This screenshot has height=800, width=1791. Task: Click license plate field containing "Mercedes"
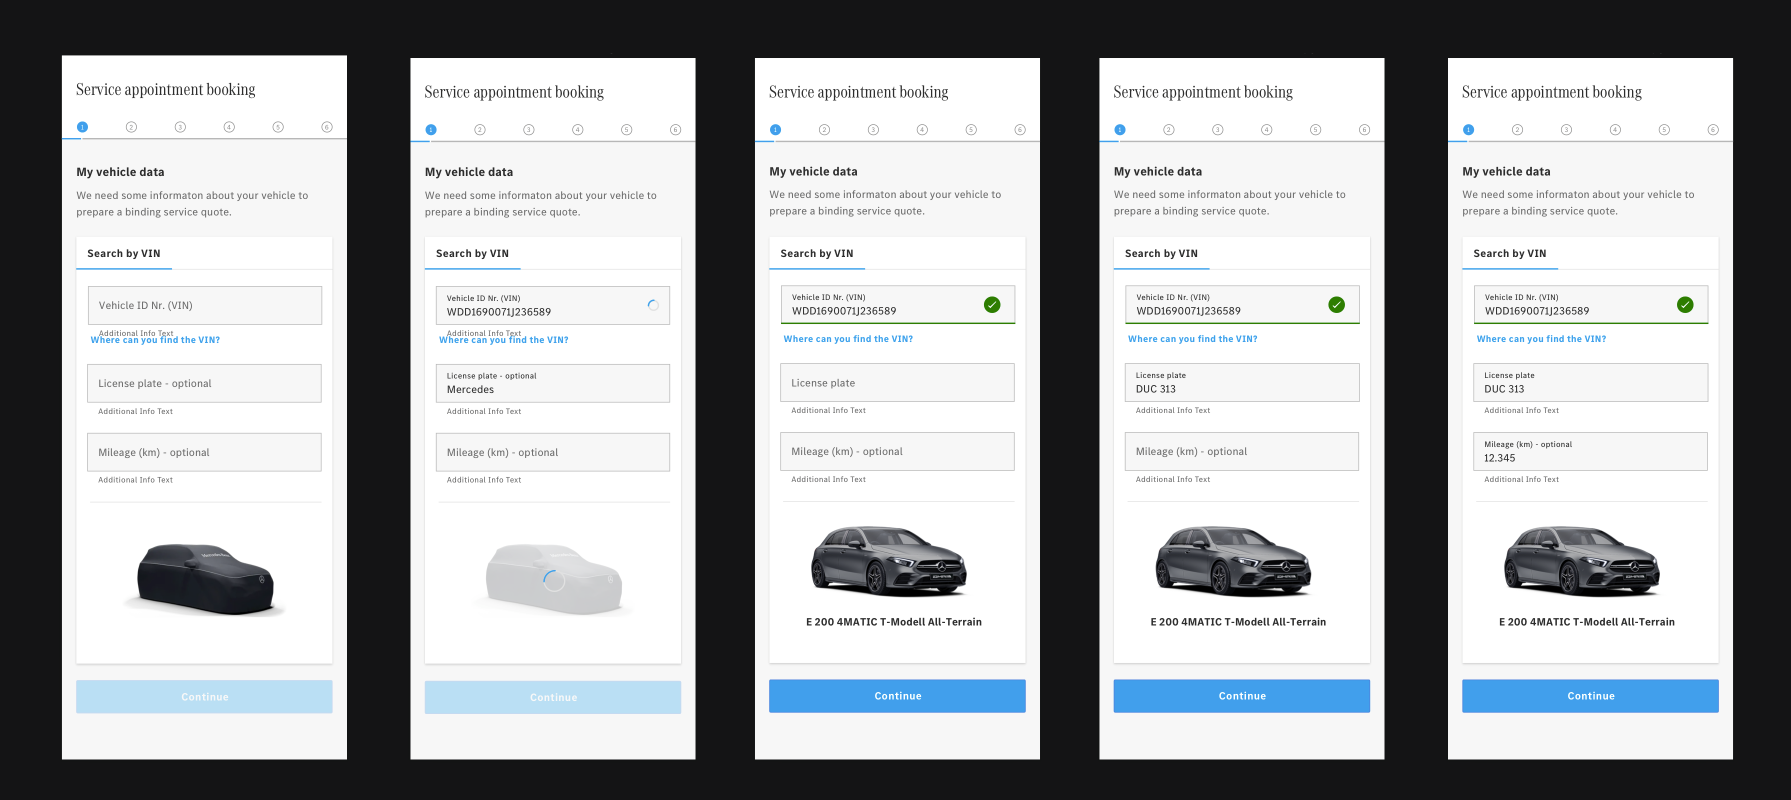[553, 383]
